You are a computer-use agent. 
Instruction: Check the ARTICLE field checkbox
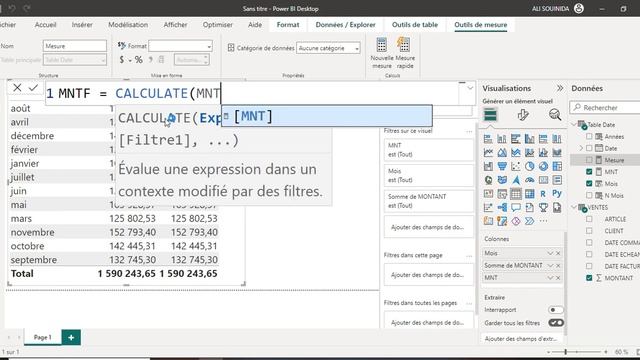pos(589,219)
